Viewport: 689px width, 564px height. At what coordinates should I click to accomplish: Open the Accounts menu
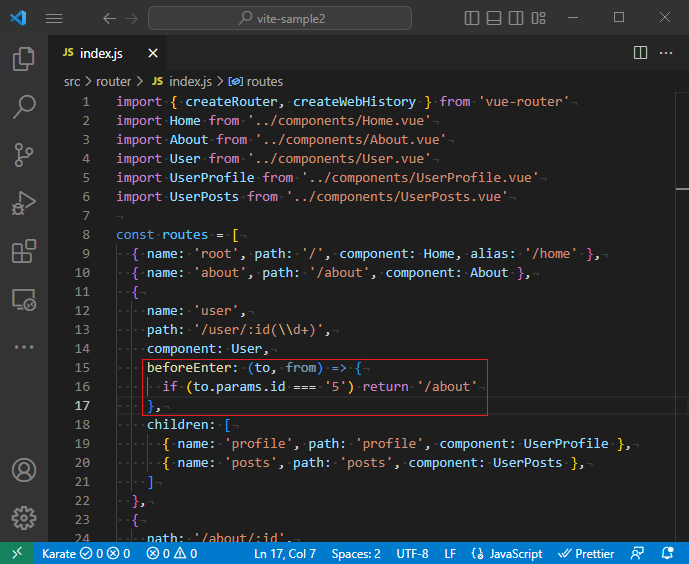(24, 470)
